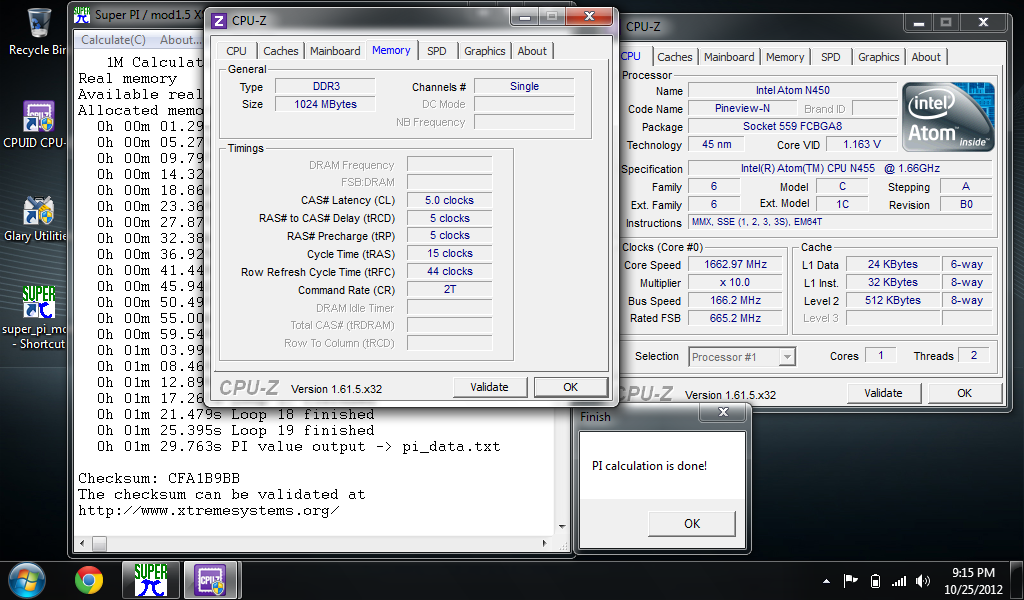Click the xtremesystems.org URL text
This screenshot has height=600, width=1024.
tap(208, 511)
